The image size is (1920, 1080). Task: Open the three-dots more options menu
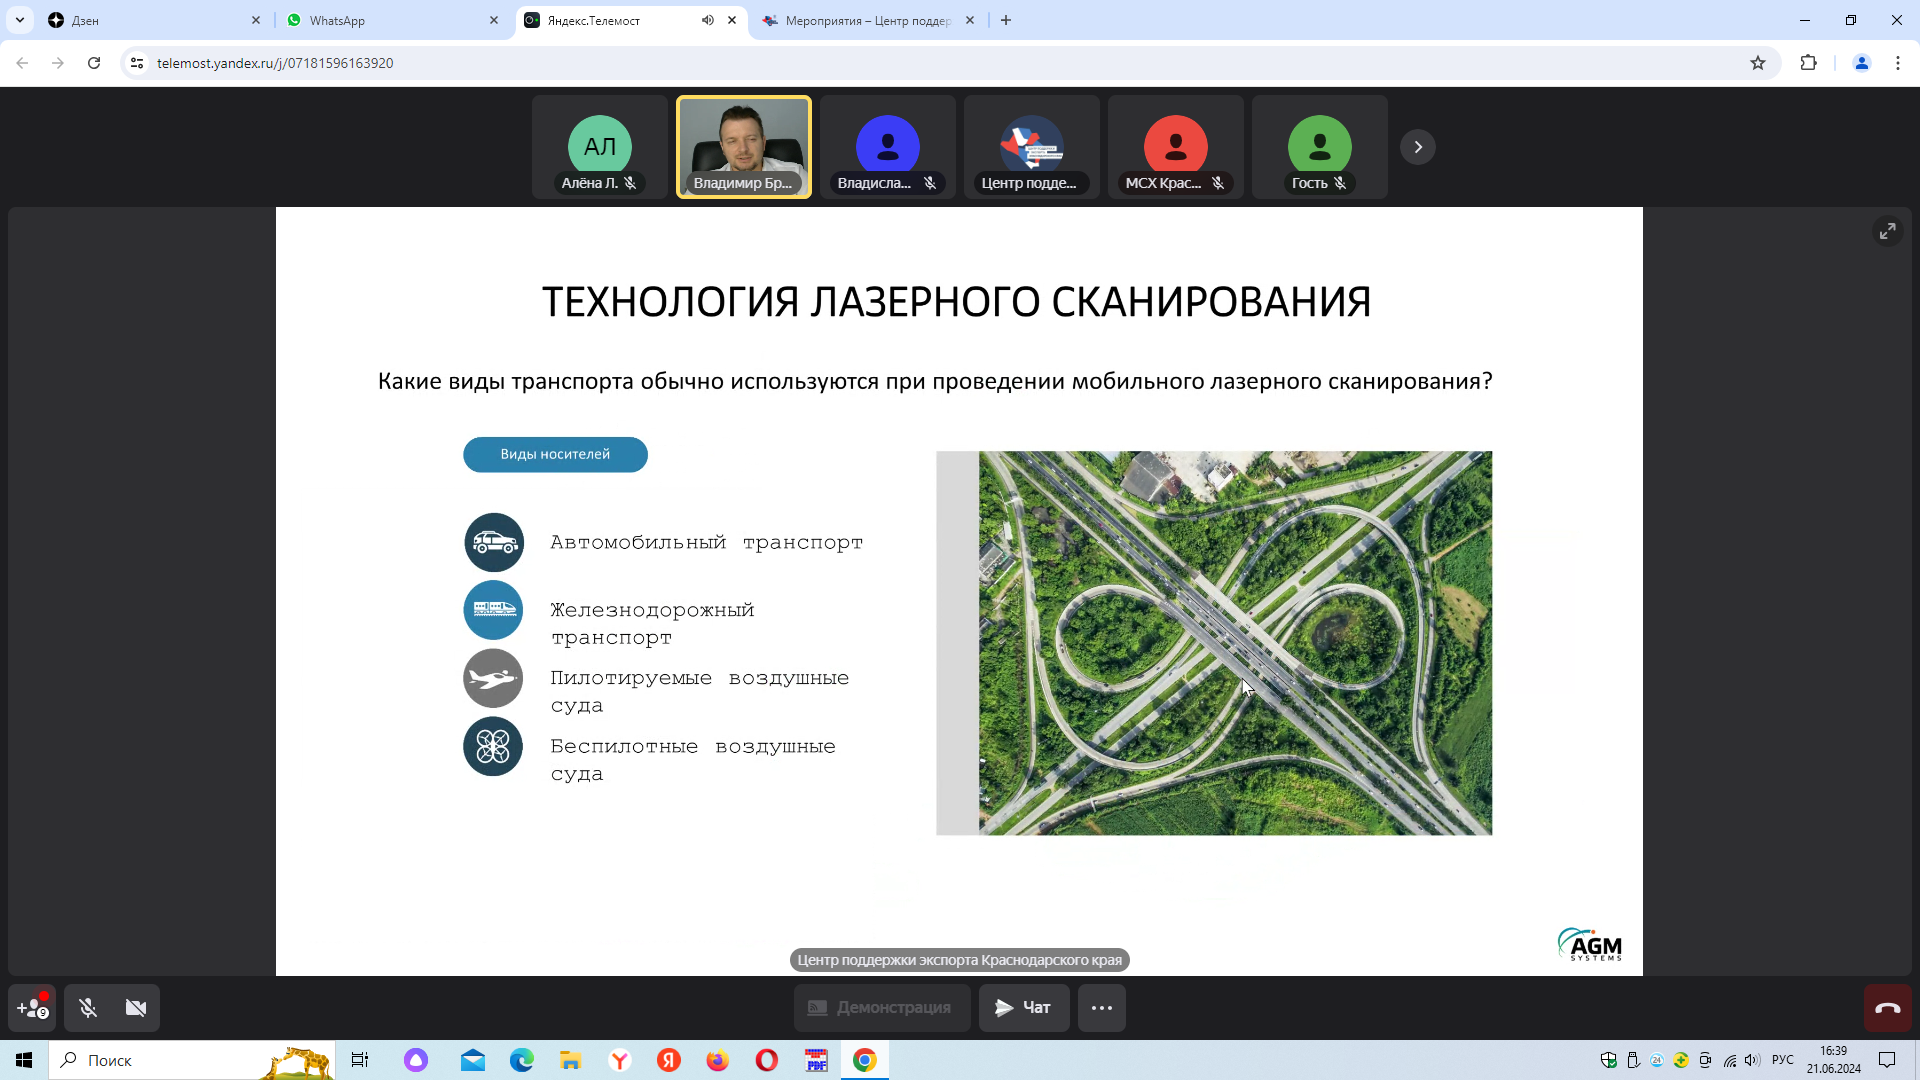point(1101,1008)
